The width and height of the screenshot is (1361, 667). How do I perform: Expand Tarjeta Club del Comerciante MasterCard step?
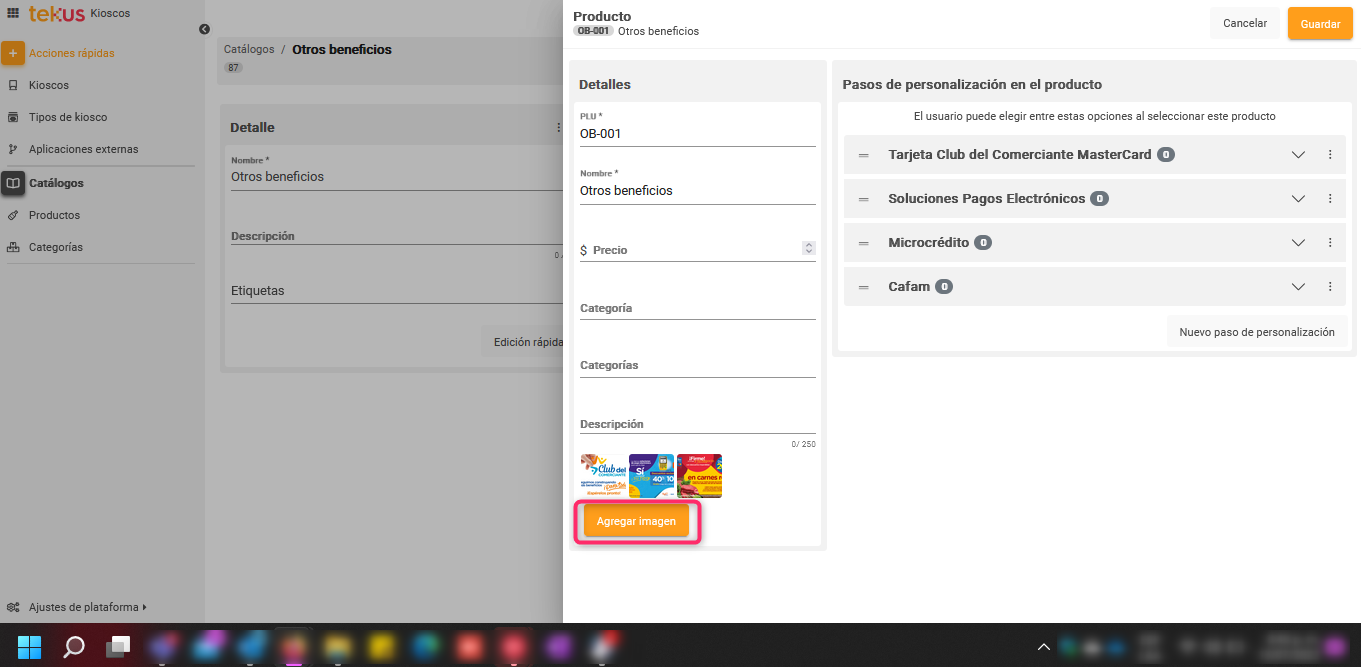click(x=1298, y=155)
